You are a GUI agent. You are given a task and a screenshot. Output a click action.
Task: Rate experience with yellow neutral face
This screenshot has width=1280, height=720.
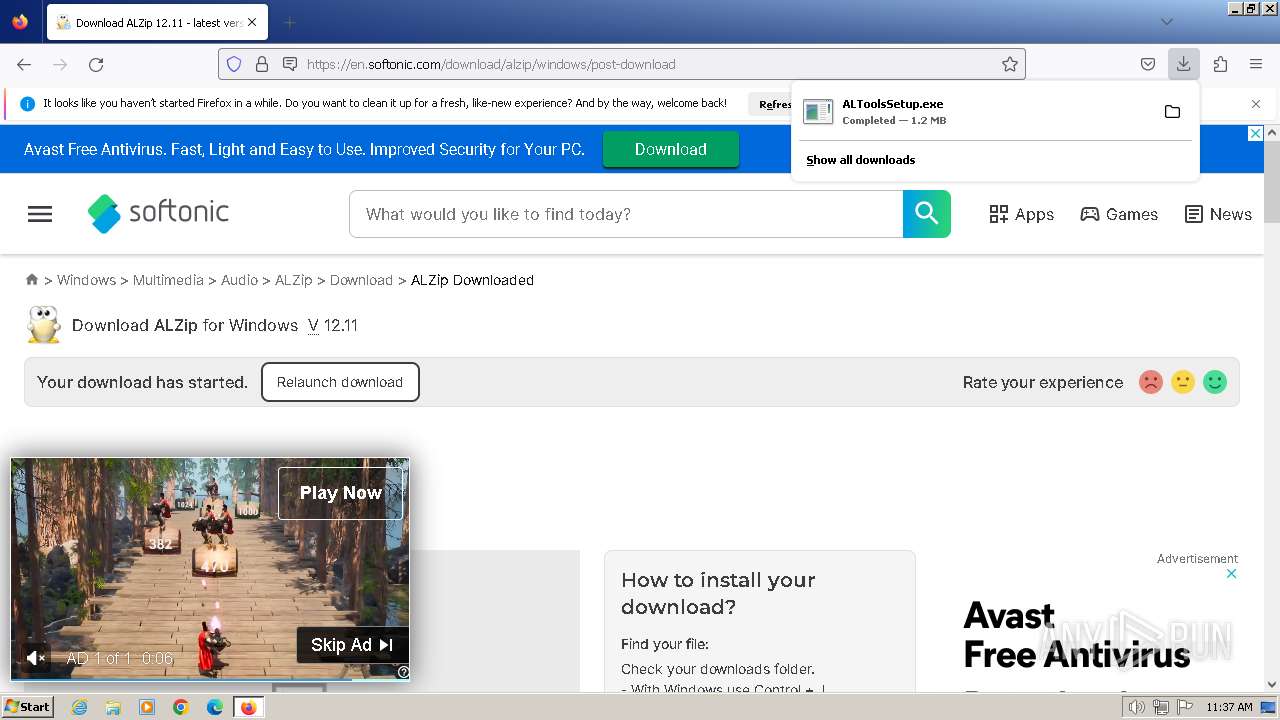[1183, 382]
